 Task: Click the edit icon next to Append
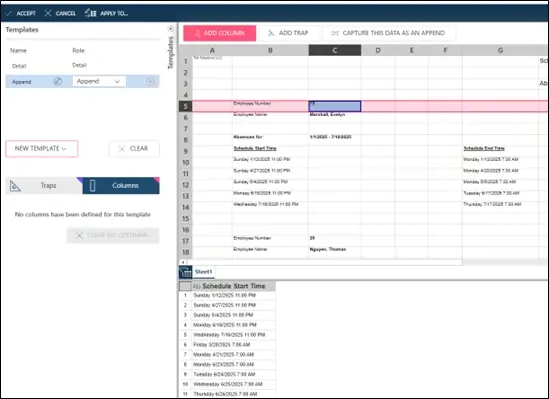coord(58,82)
